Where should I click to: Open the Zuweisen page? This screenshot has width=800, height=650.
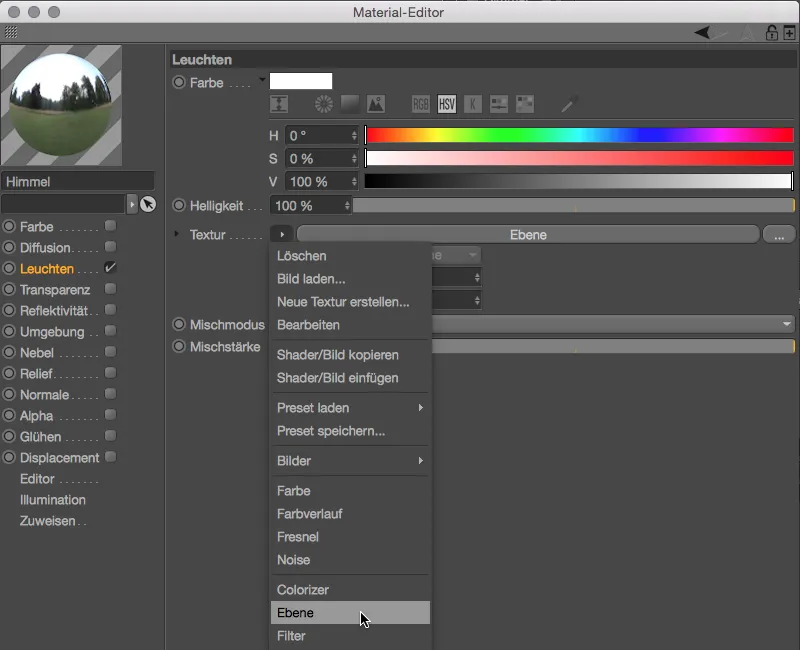[47, 521]
